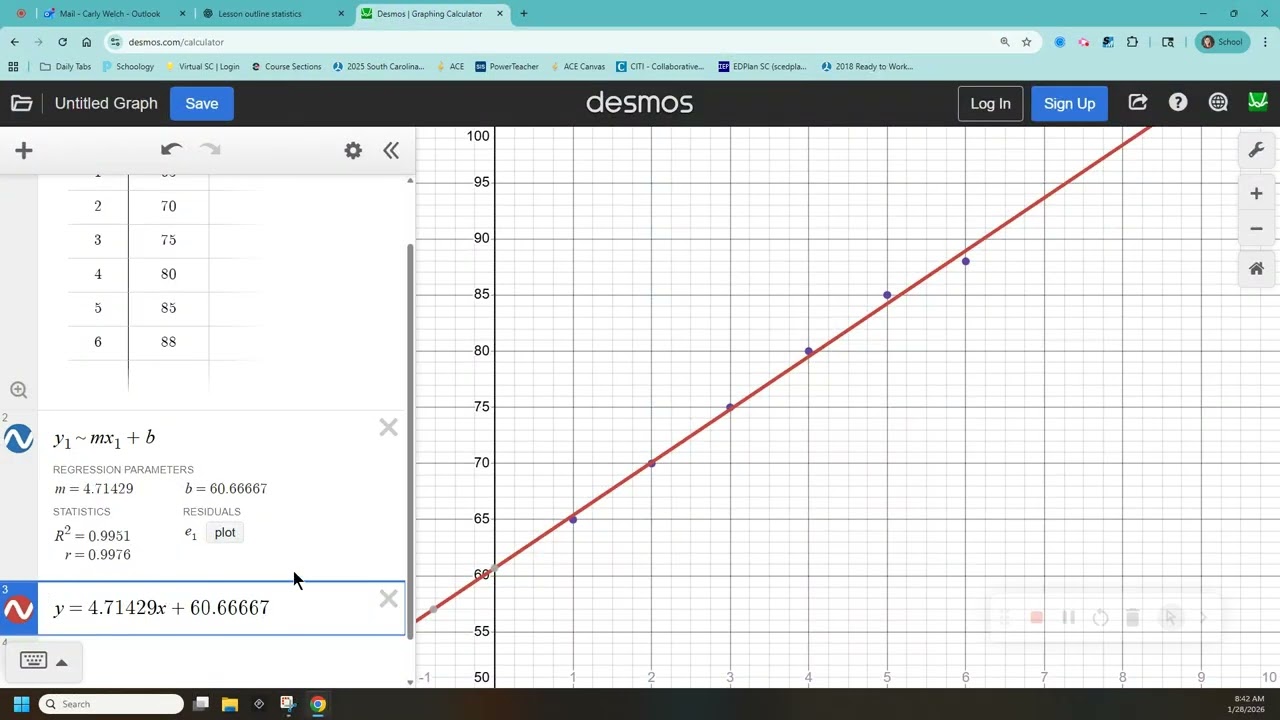
Task: Edit the y = 4.71429x + 60.66667 expression
Action: coord(161,608)
